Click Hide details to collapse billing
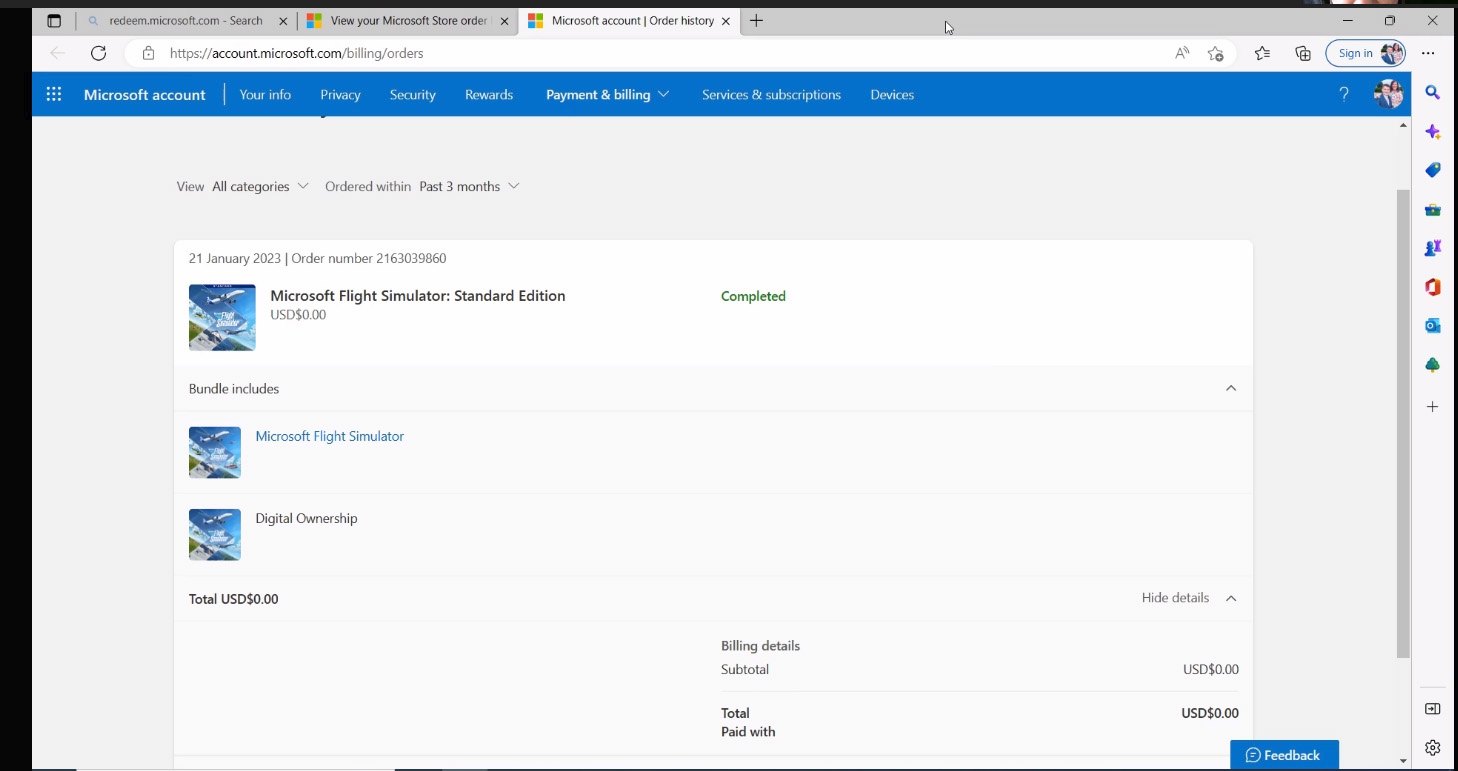This screenshot has width=1458, height=771. [1189, 598]
